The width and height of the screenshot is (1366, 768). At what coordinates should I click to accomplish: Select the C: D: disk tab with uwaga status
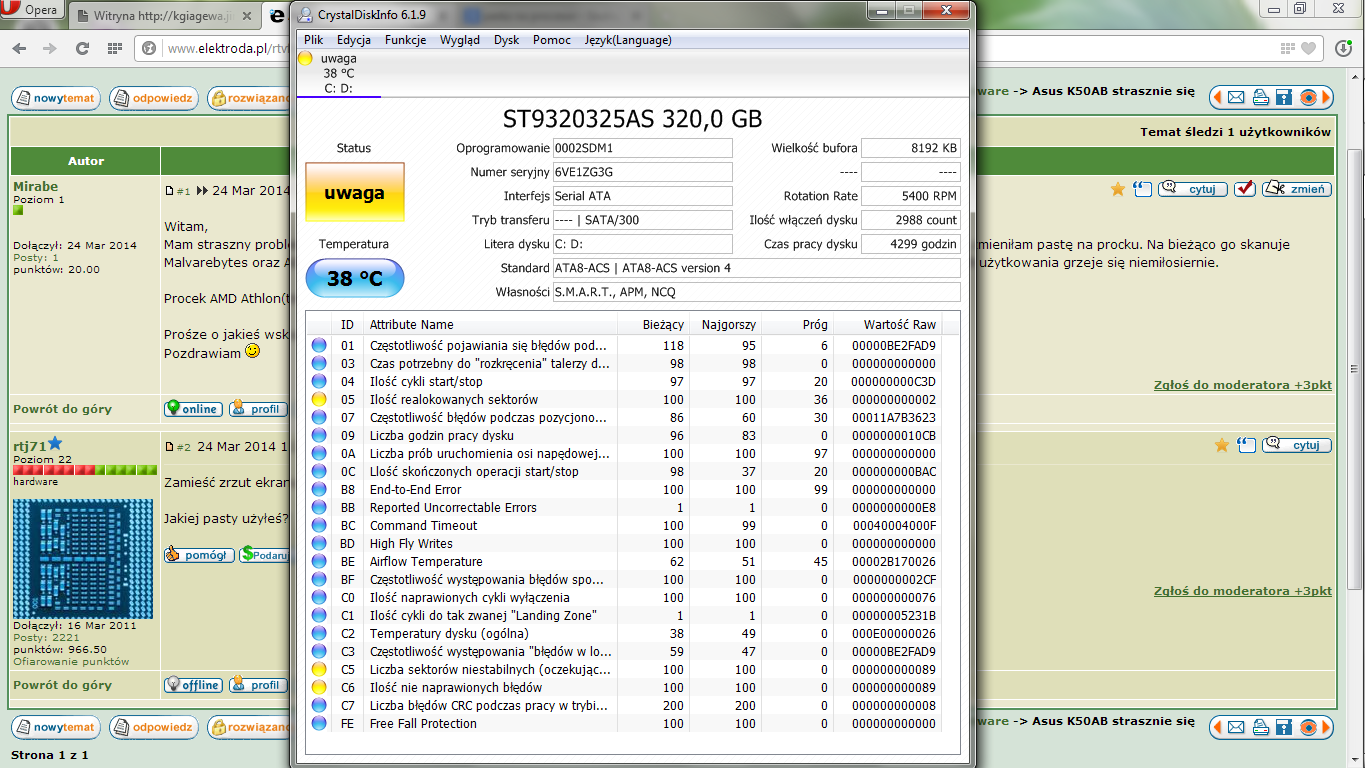(339, 73)
